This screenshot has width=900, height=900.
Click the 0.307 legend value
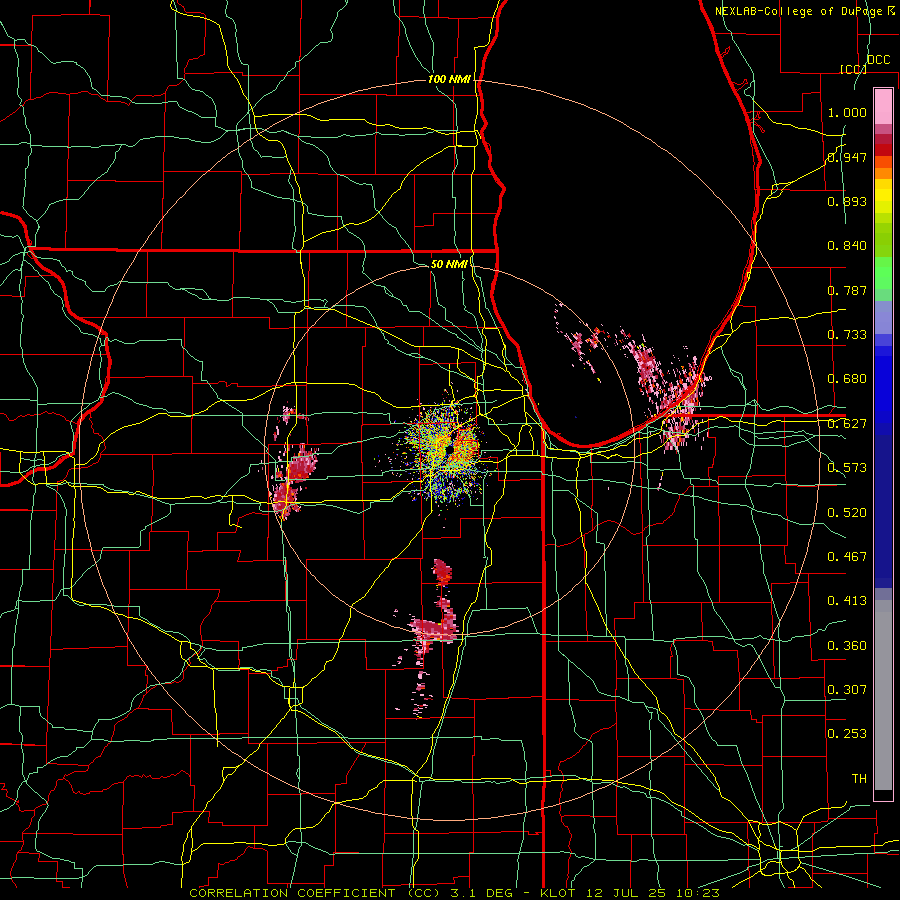tap(847, 689)
